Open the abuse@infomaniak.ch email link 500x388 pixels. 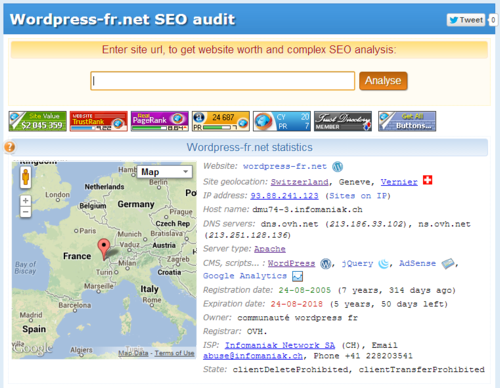(x=253, y=356)
